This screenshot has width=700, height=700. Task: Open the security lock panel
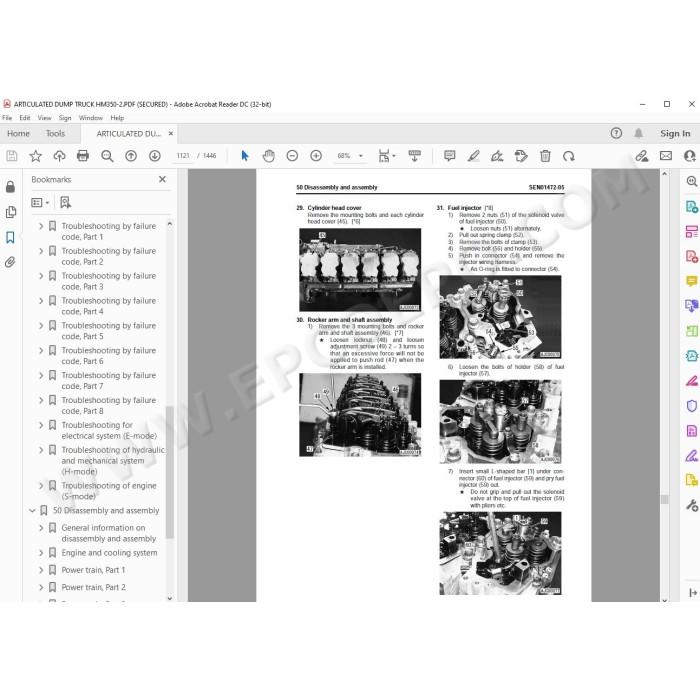(10, 187)
